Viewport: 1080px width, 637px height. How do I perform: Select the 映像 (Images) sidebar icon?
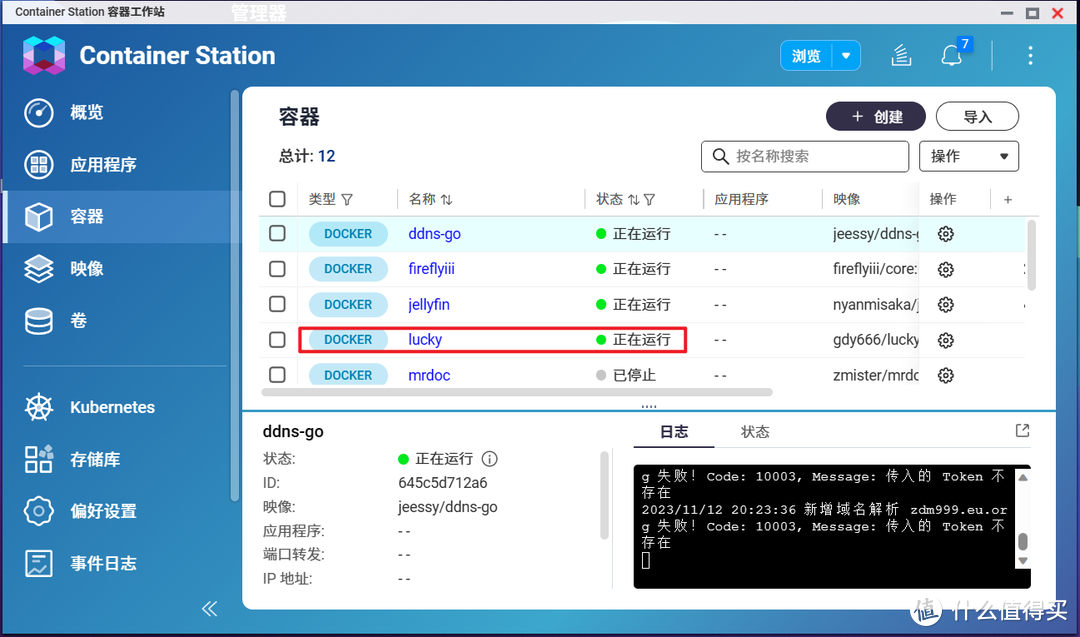click(85, 268)
